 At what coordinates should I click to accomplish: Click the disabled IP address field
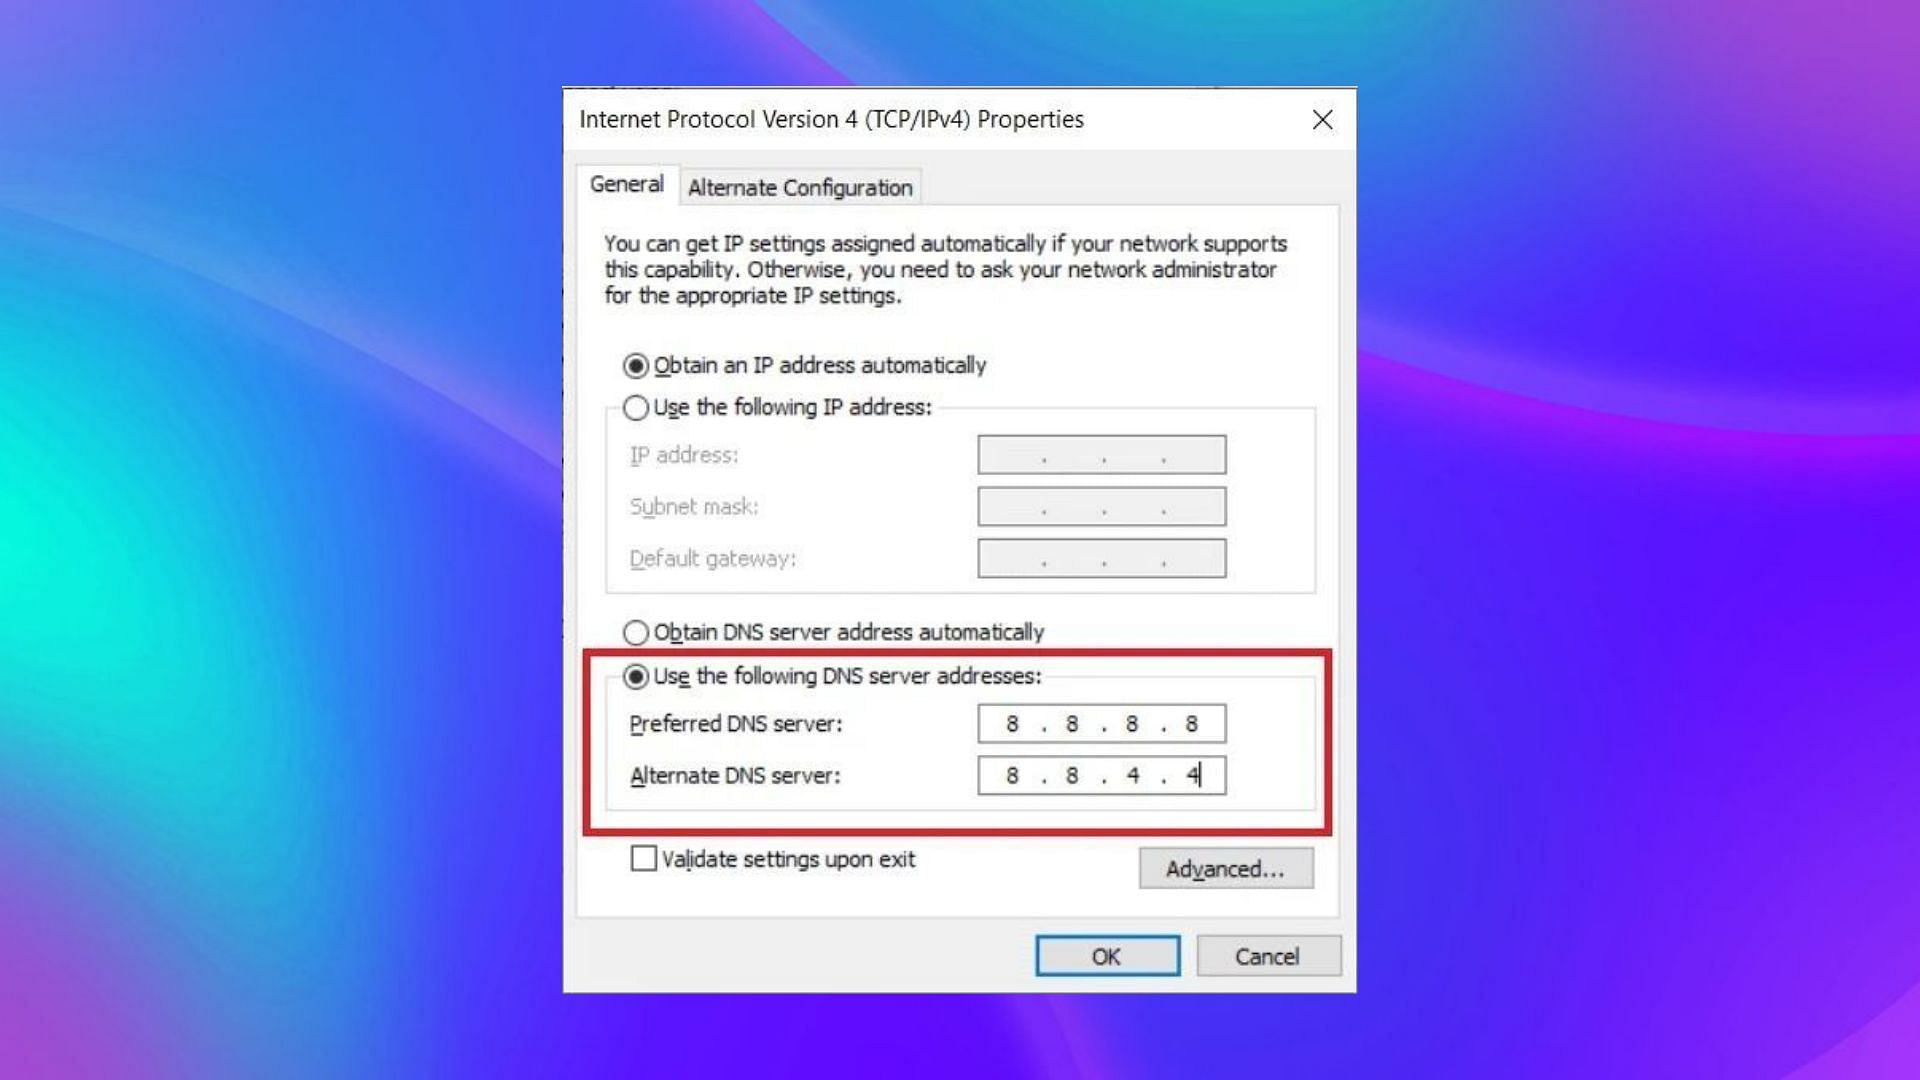[1101, 455]
